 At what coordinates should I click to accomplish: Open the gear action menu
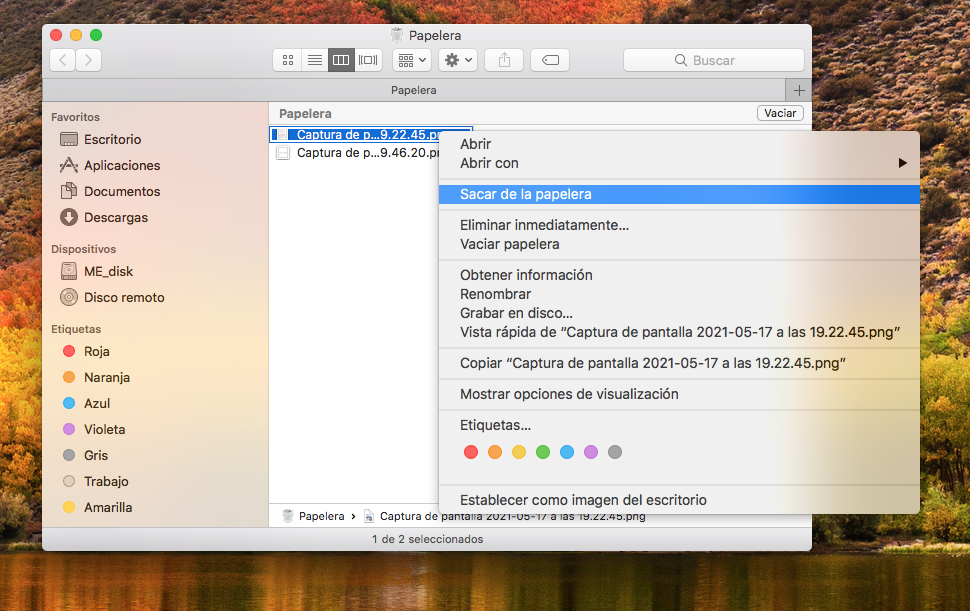coord(458,60)
